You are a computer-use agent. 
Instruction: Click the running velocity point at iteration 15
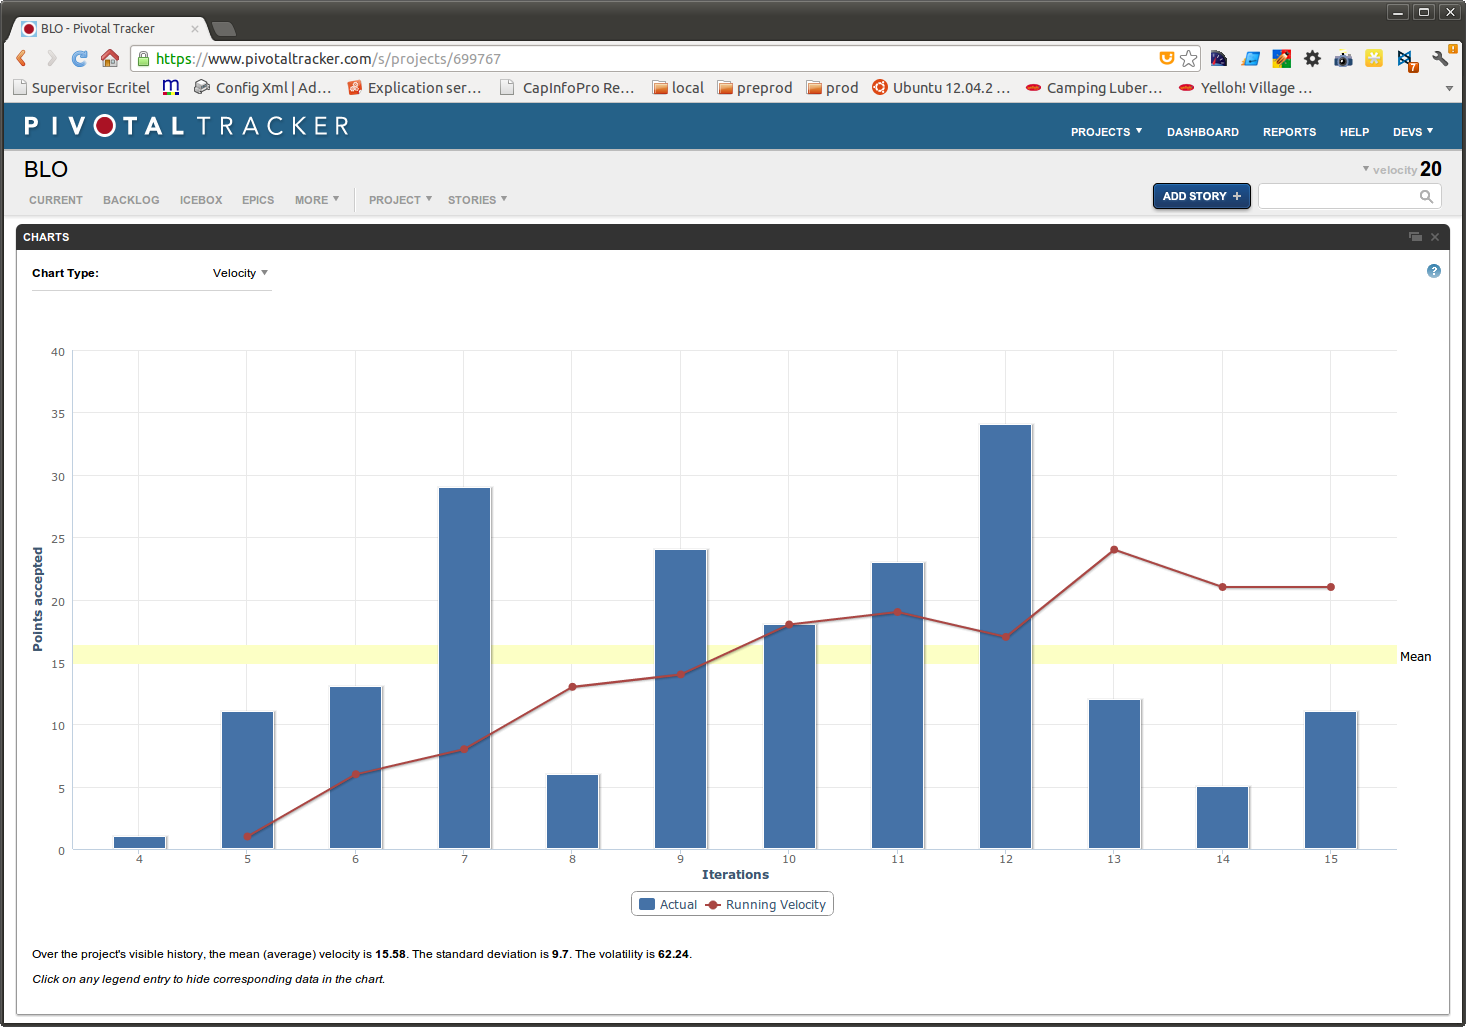pyautogui.click(x=1331, y=587)
